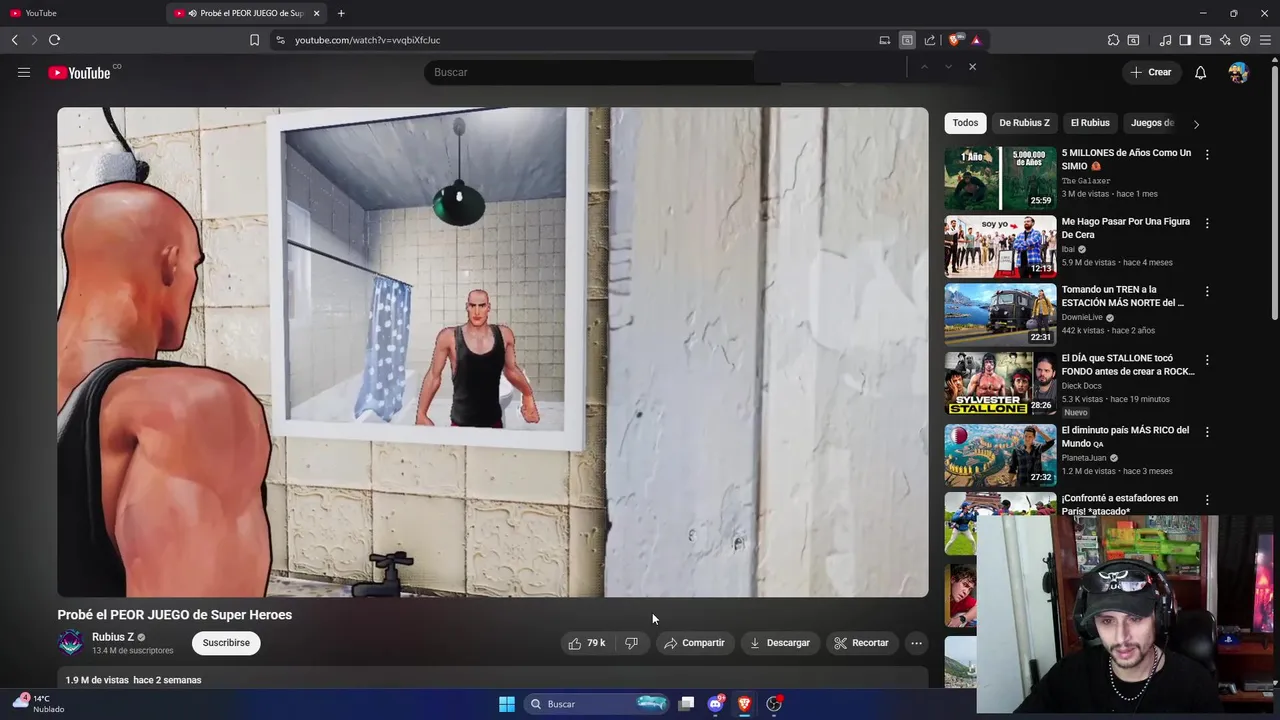Open the Brave Shields lion icon
1280x720 pixels.
(954, 40)
